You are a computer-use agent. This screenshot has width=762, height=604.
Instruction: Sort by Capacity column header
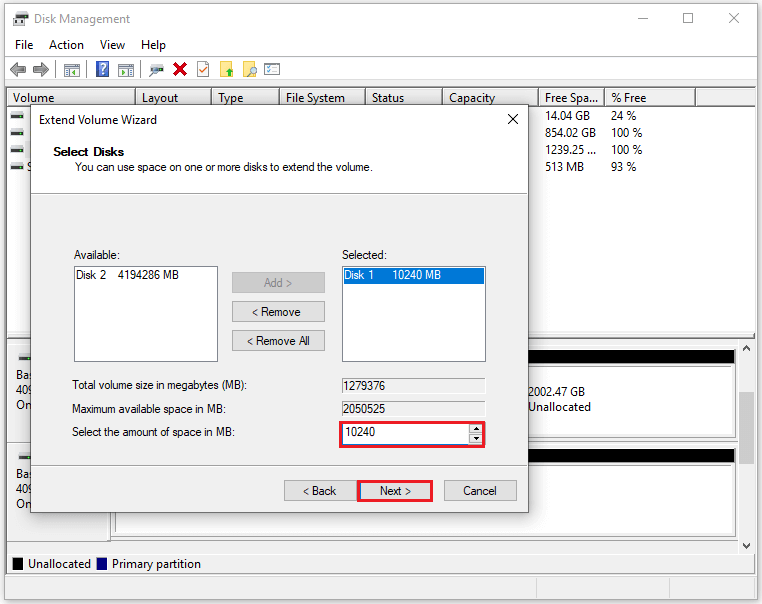[491, 98]
